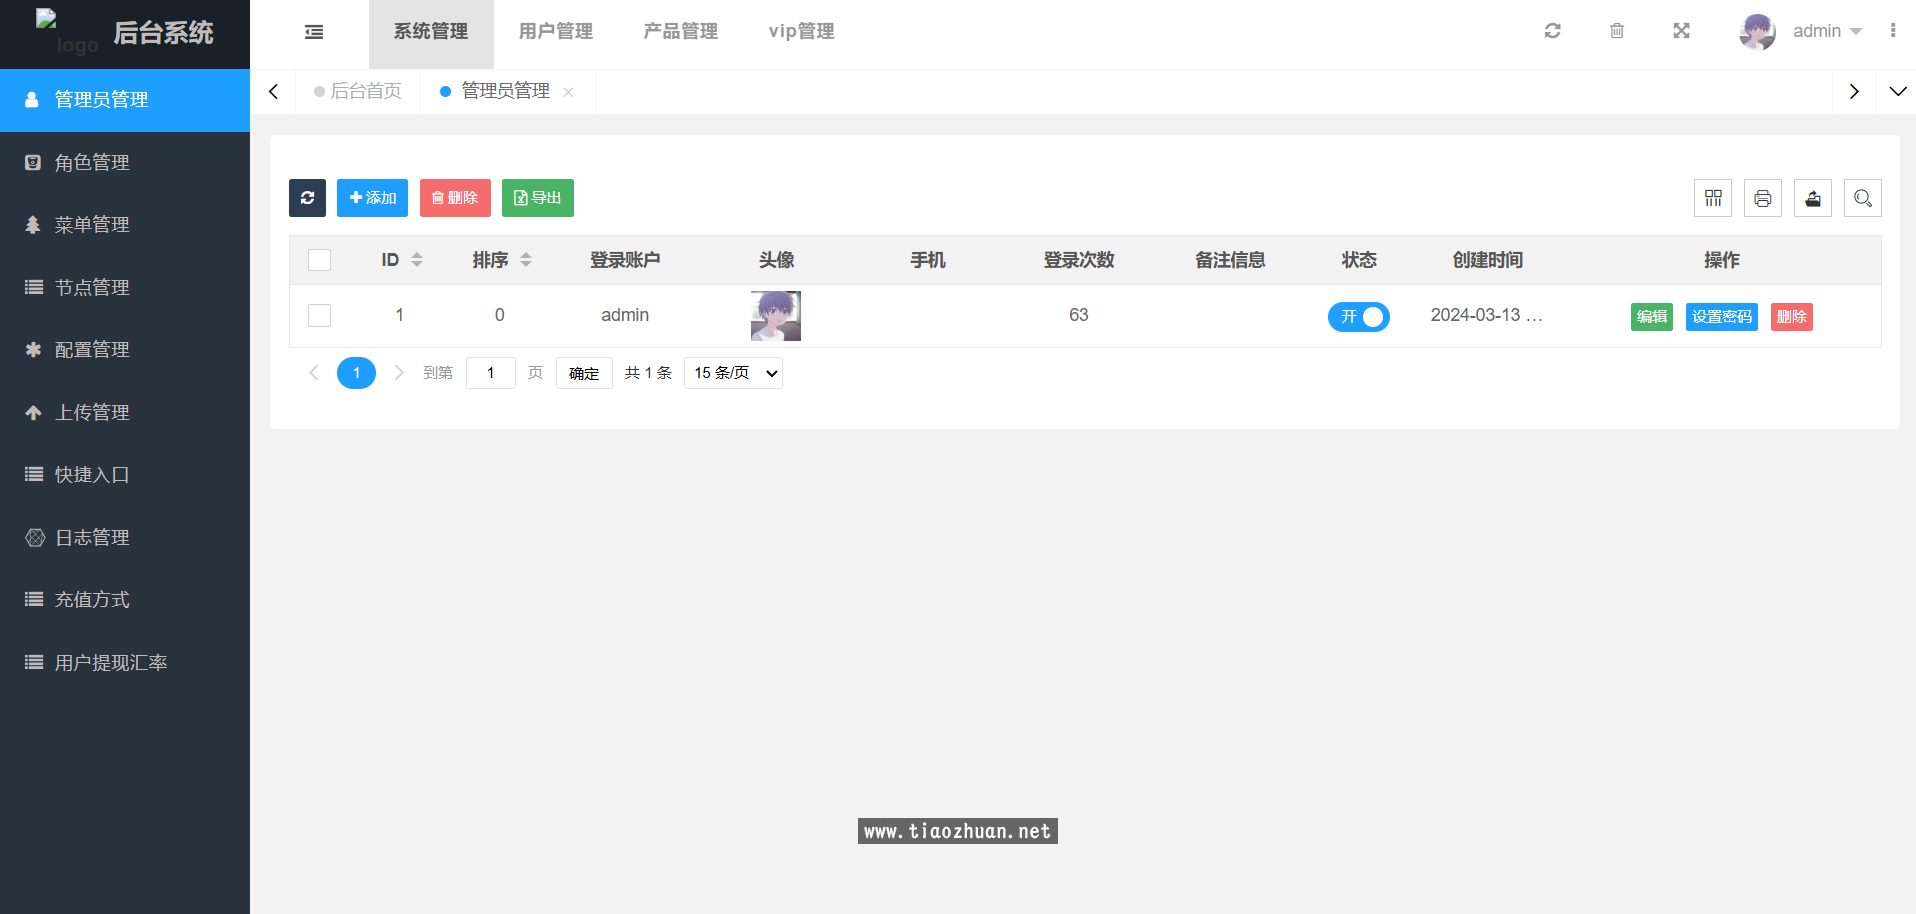Open 配置管理 in the sidebar
1916x914 pixels.
pyautogui.click(x=125, y=350)
